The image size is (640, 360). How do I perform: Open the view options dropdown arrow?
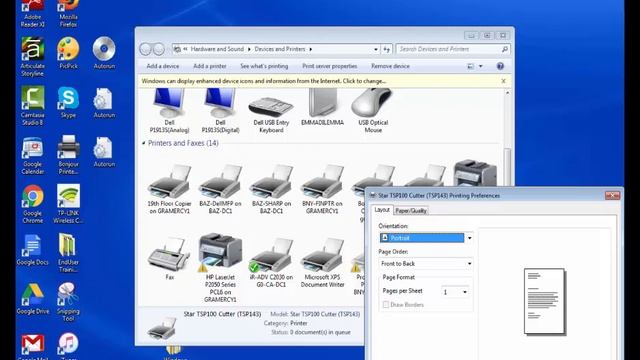pos(480,66)
